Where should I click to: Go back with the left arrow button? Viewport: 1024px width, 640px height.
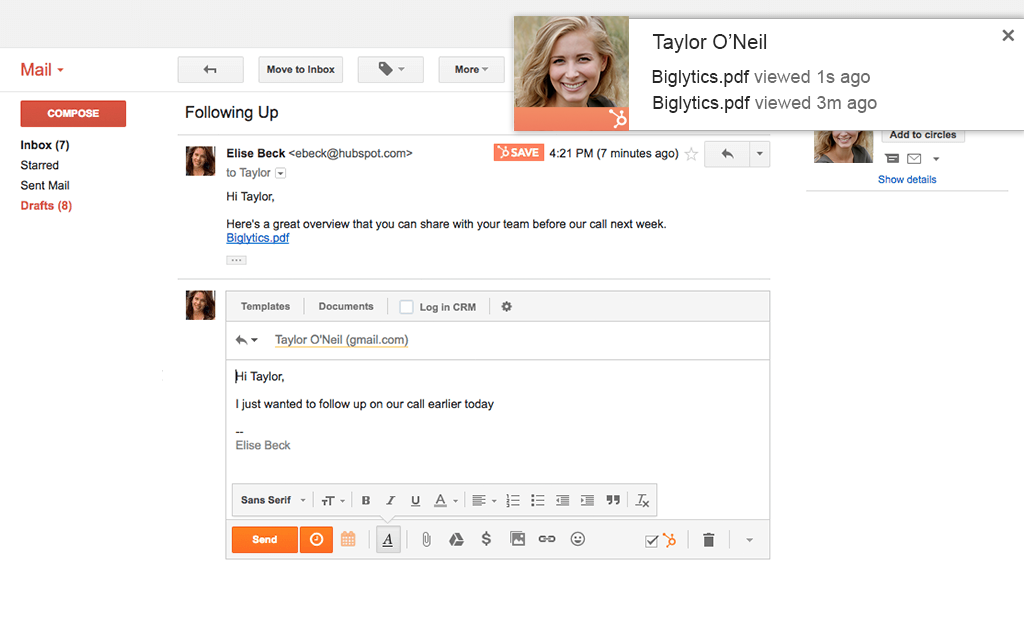point(210,69)
